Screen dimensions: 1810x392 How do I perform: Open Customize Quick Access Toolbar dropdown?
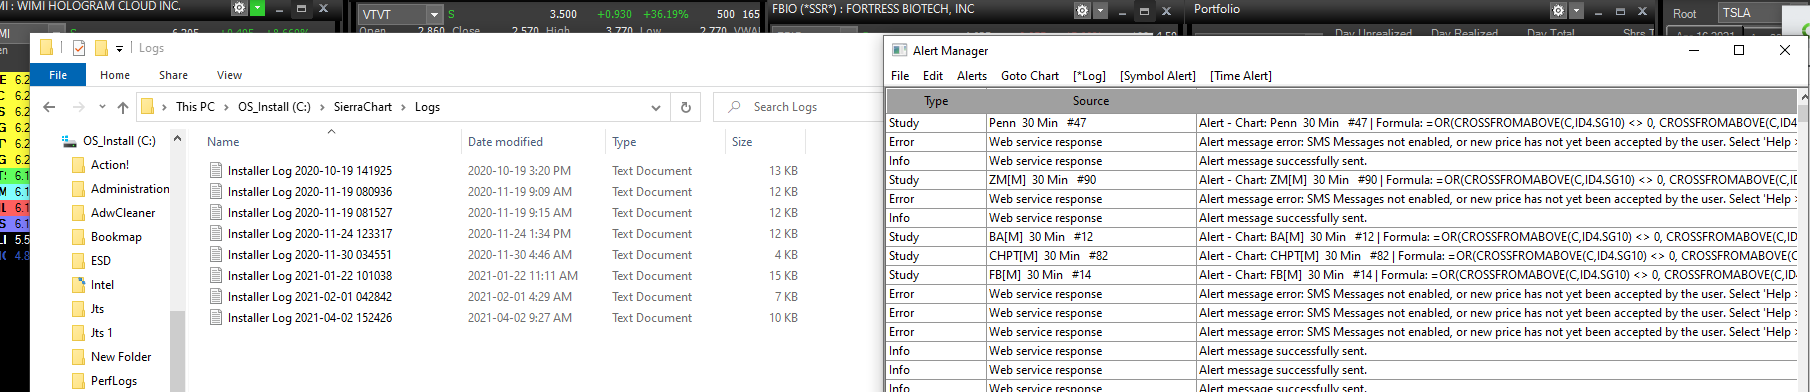pos(119,48)
